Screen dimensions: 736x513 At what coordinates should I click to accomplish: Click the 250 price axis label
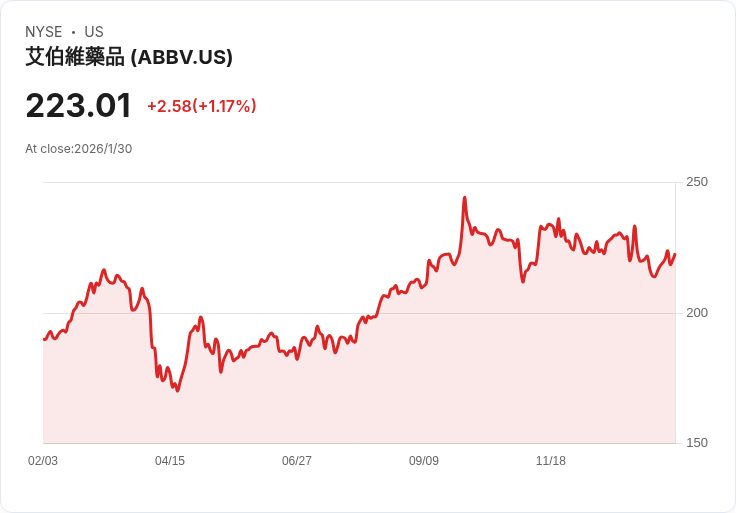point(697,182)
